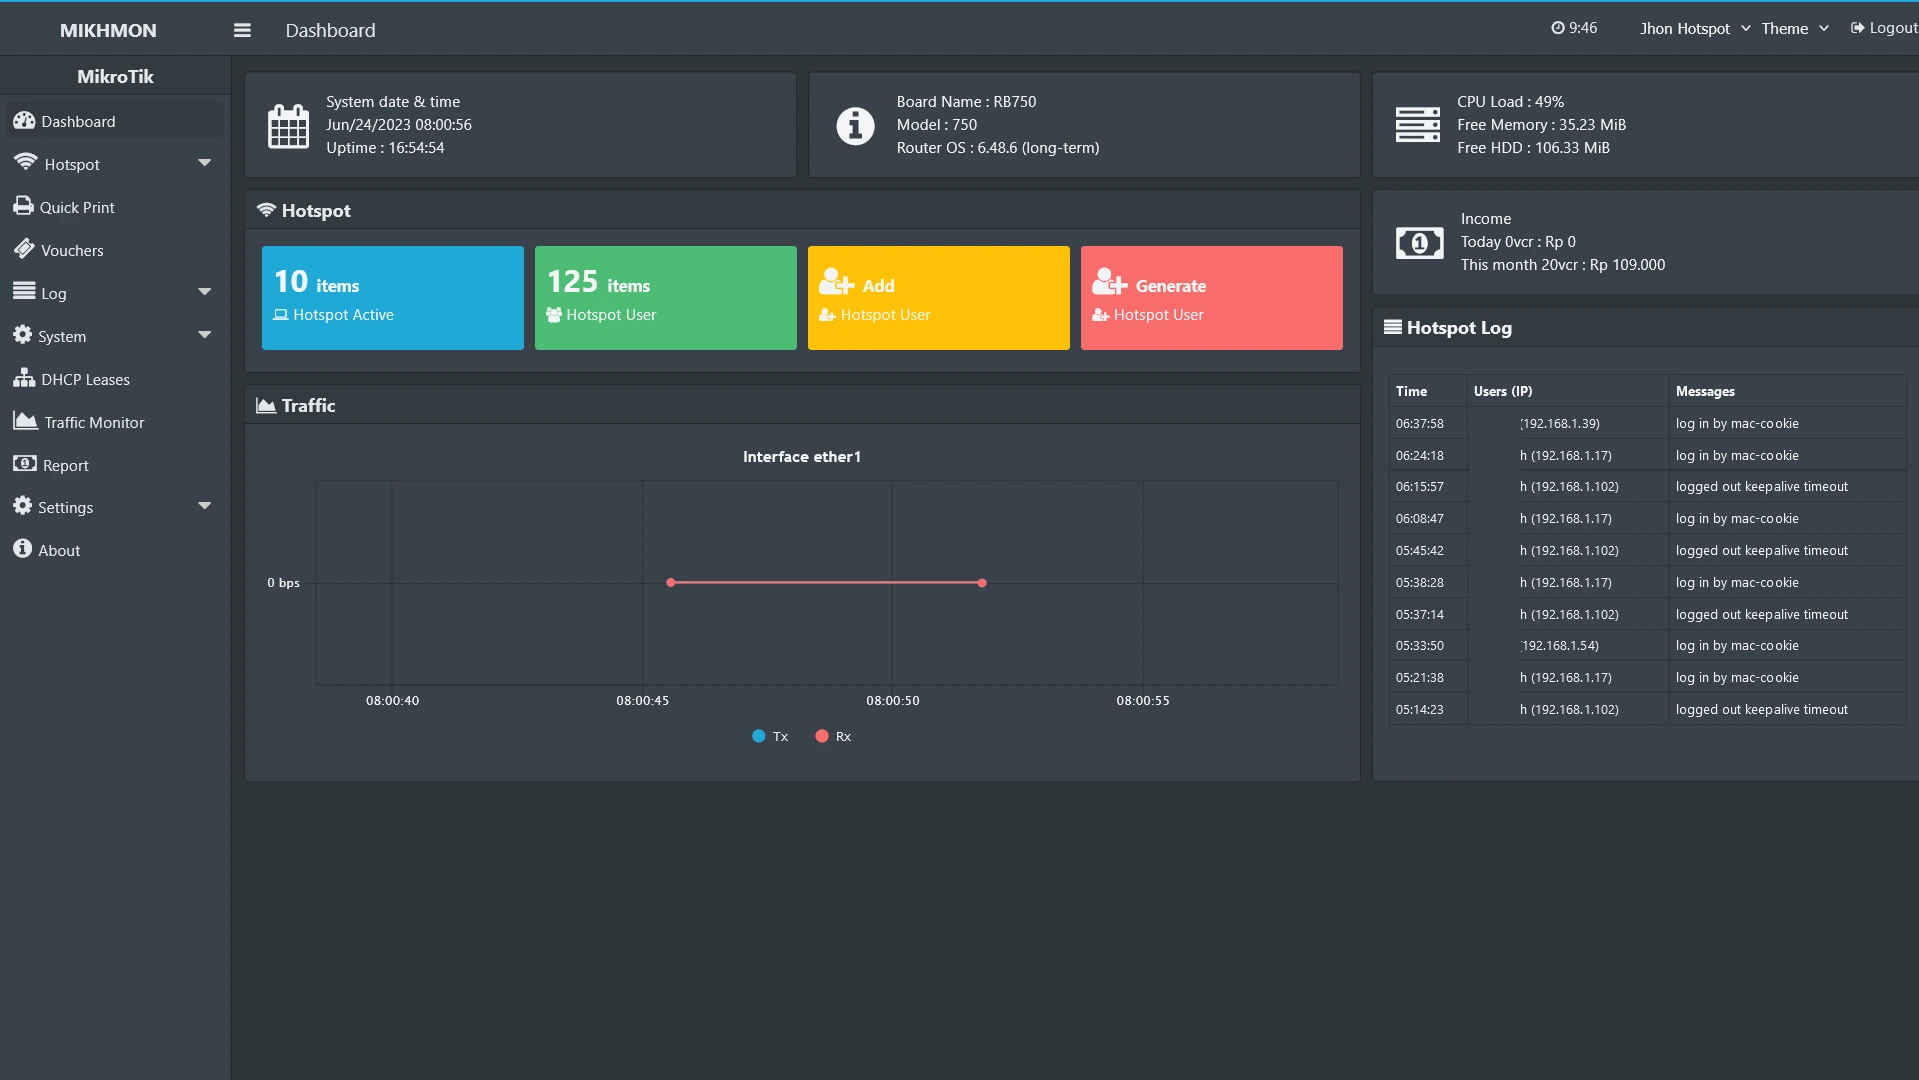Click 'Uptime : 16:54:54' text

coord(385,148)
